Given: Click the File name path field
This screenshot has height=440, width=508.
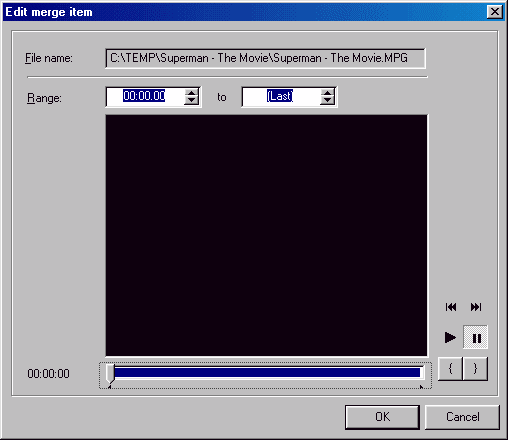Looking at the screenshot, I should click(x=265, y=58).
